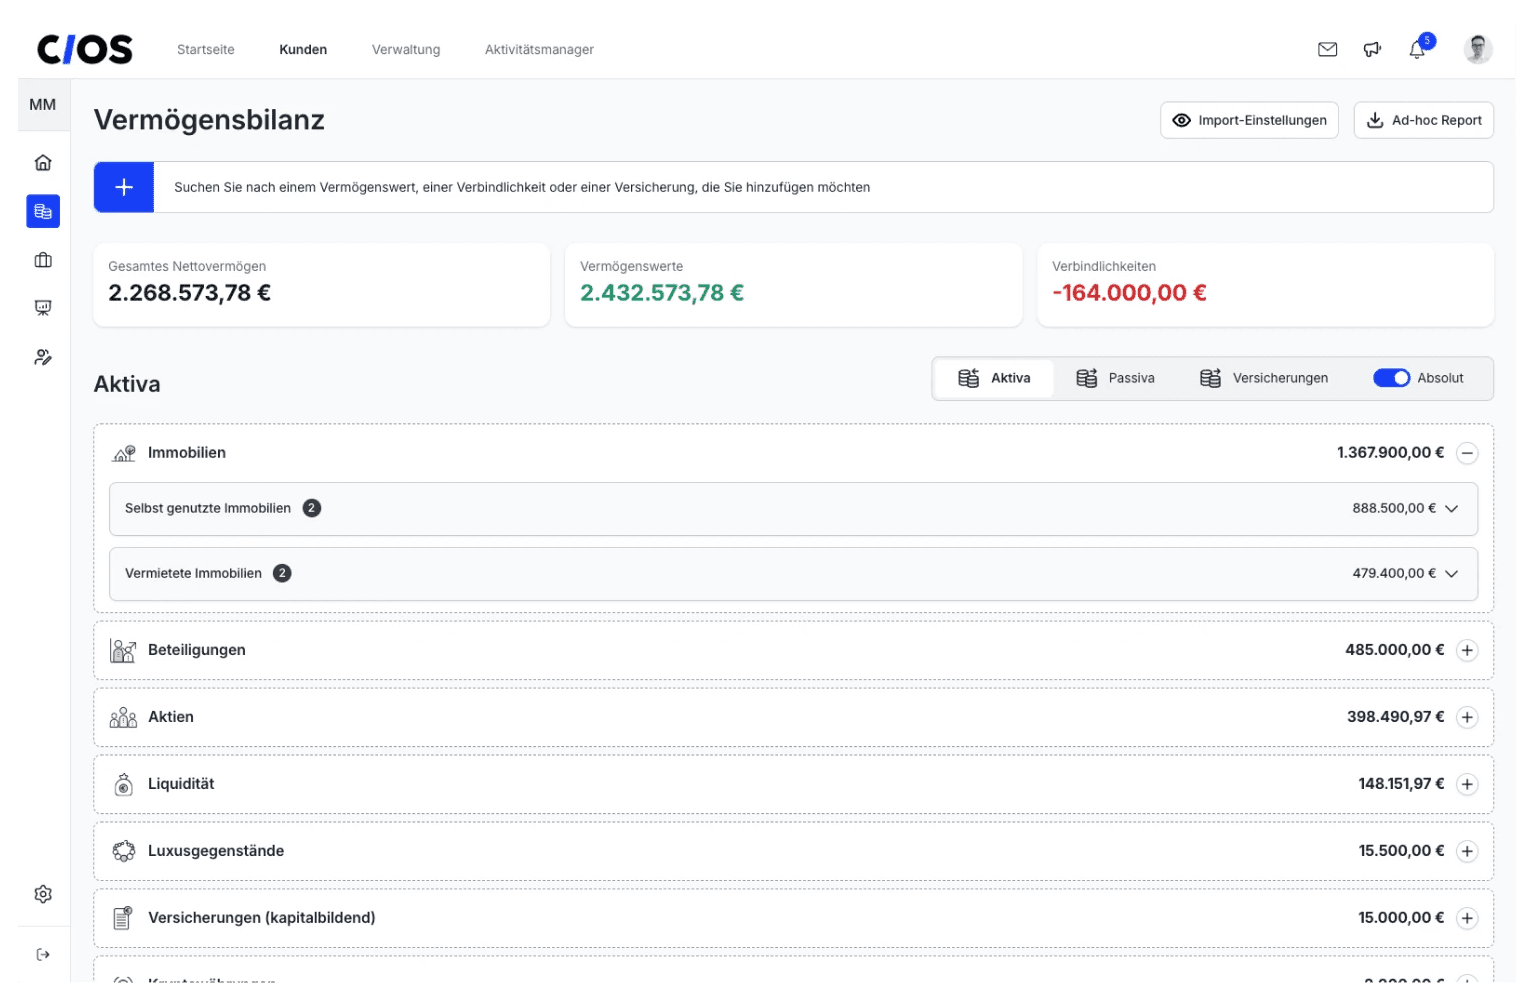
Task: Click the Versicherungen (kapitalbildend) document icon
Action: pyautogui.click(x=122, y=918)
